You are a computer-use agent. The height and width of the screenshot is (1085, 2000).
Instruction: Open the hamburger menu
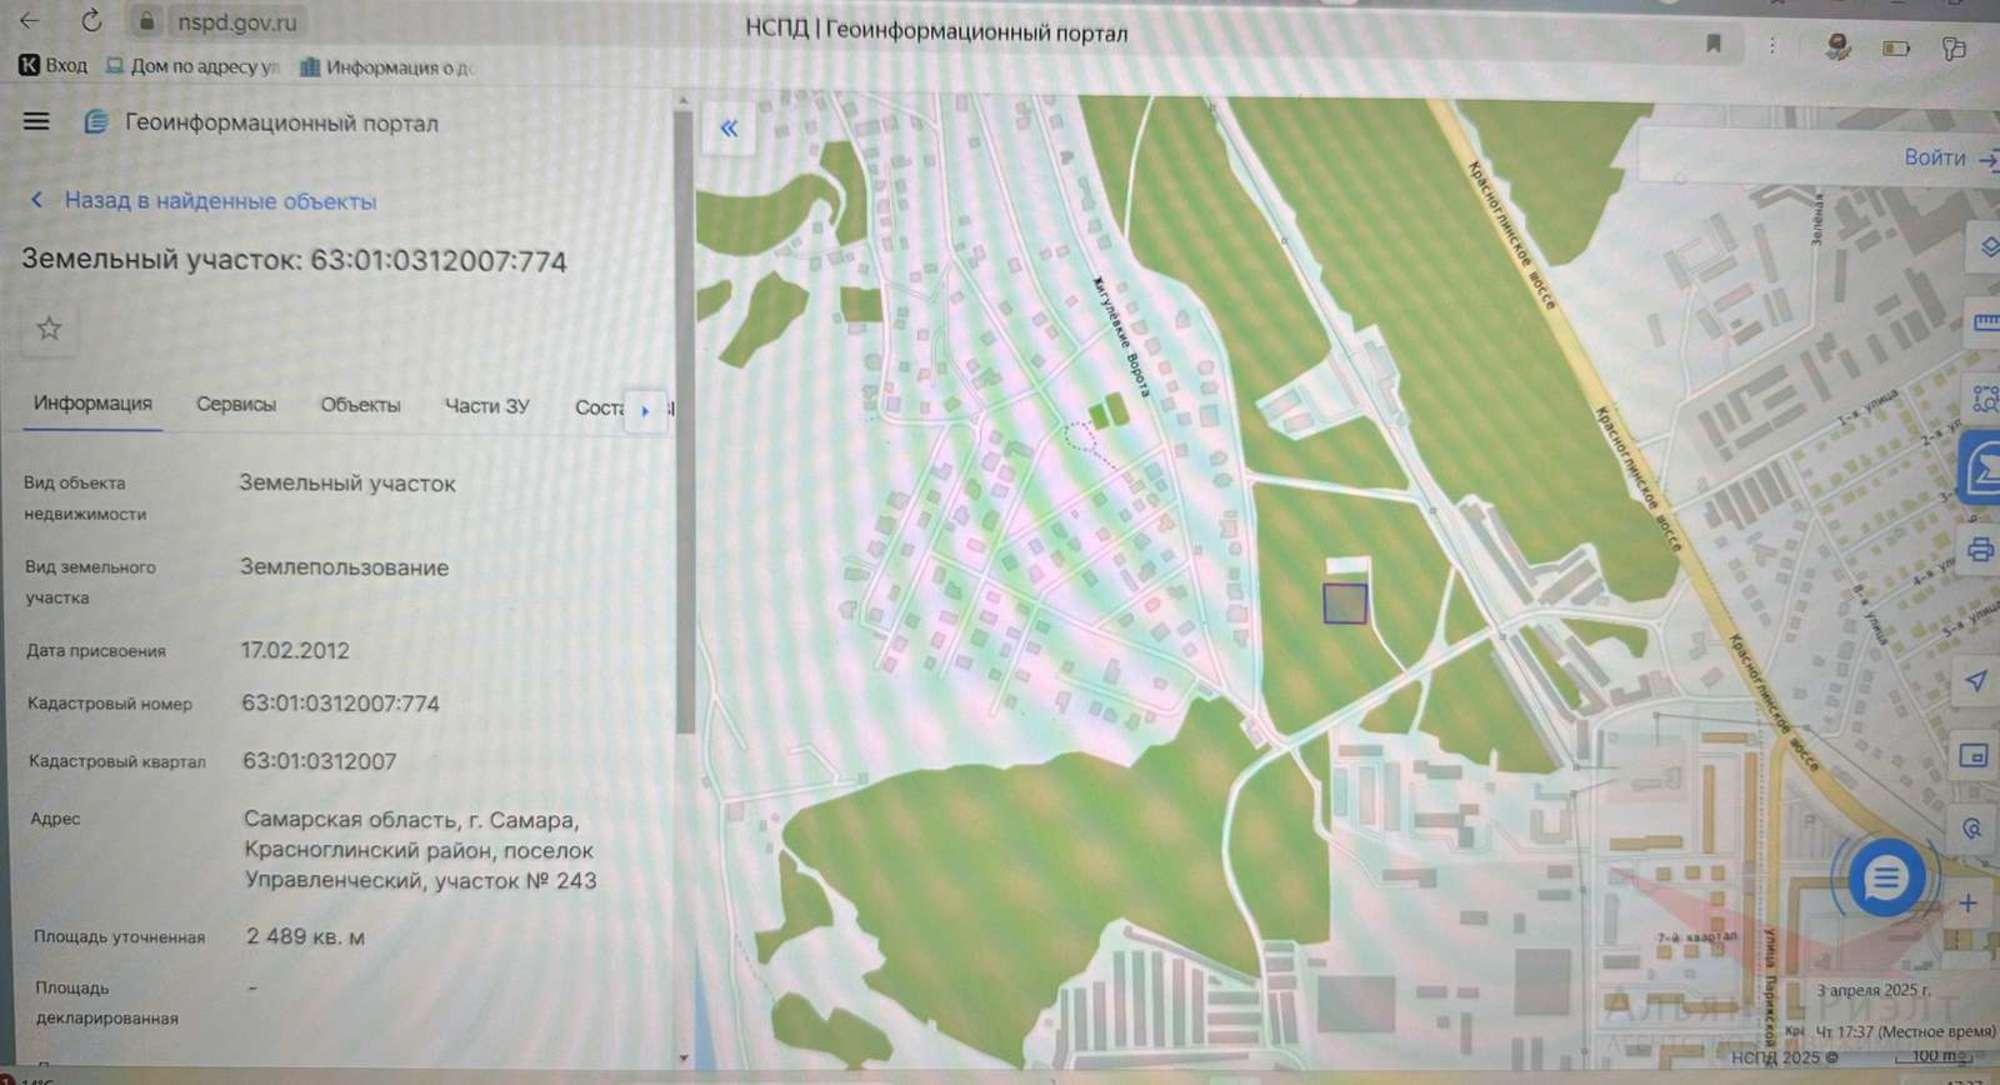tap(36, 121)
